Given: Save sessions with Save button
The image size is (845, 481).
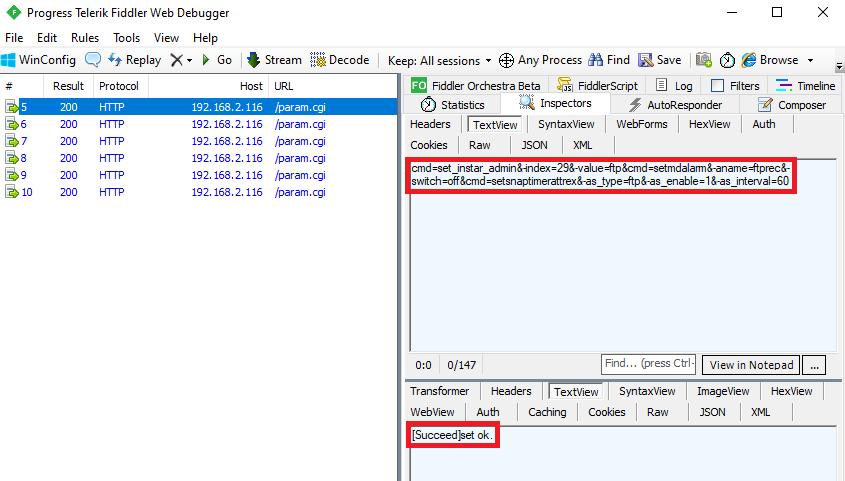Looking at the screenshot, I should 660,60.
